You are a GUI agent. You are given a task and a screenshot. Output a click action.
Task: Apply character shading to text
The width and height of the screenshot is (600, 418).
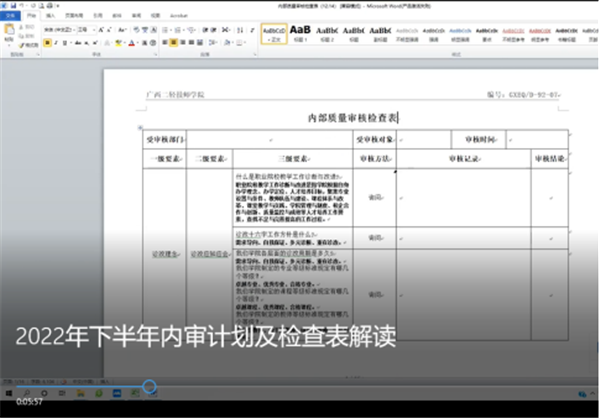click(x=144, y=42)
